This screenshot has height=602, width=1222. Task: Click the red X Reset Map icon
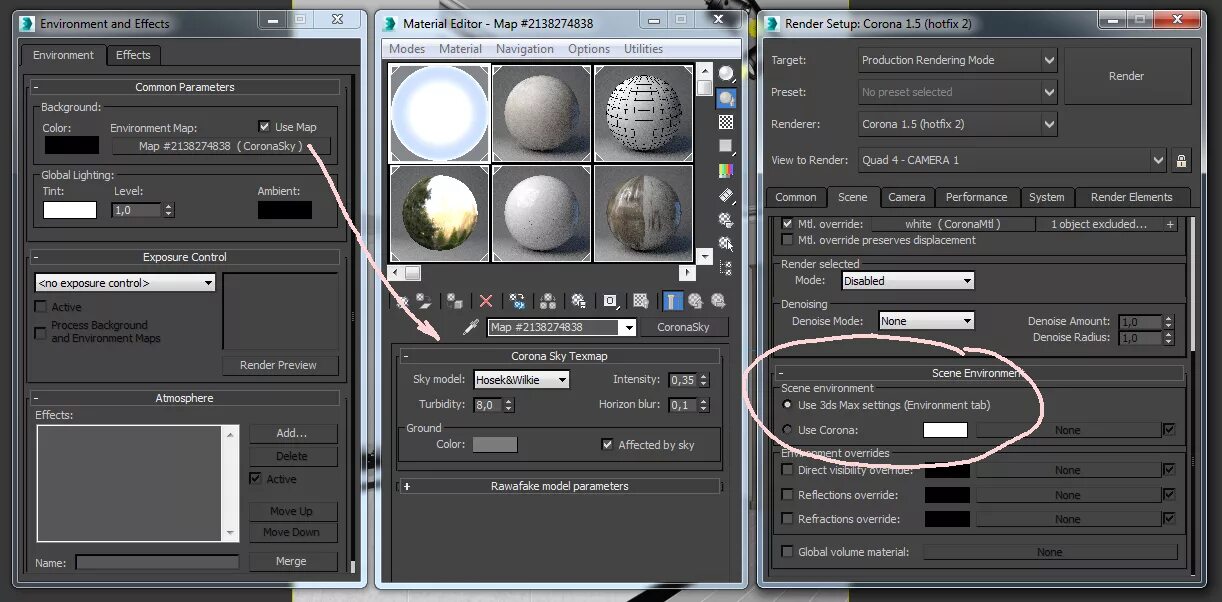pos(486,301)
